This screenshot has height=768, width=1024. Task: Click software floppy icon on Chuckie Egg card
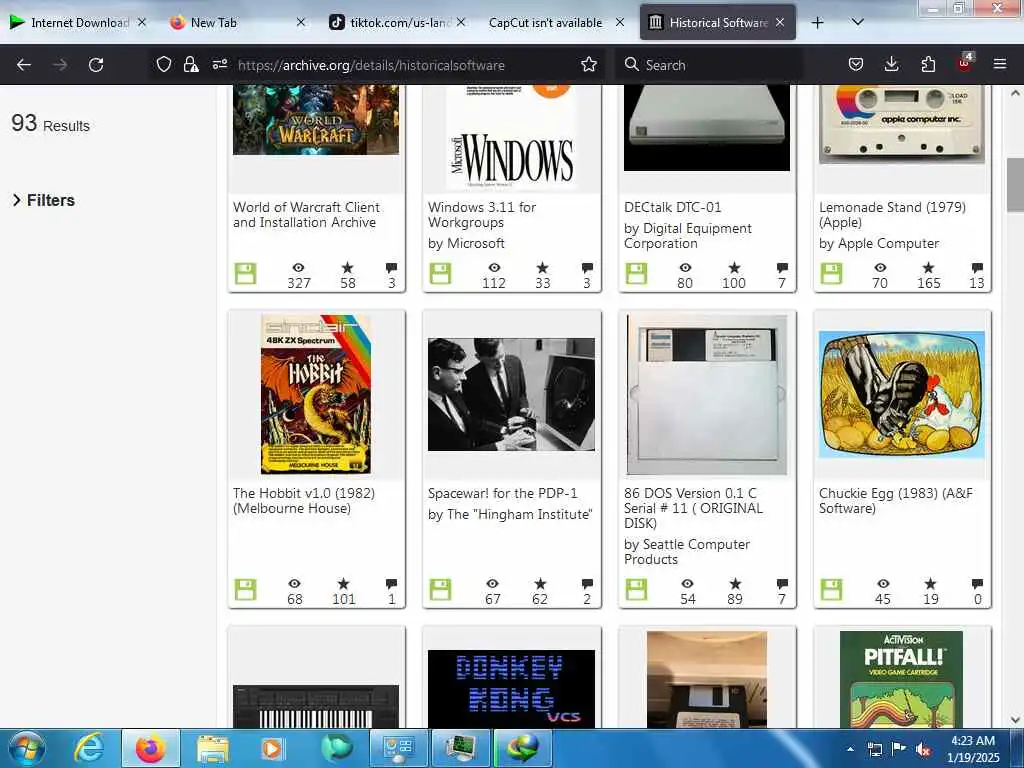[x=831, y=590]
